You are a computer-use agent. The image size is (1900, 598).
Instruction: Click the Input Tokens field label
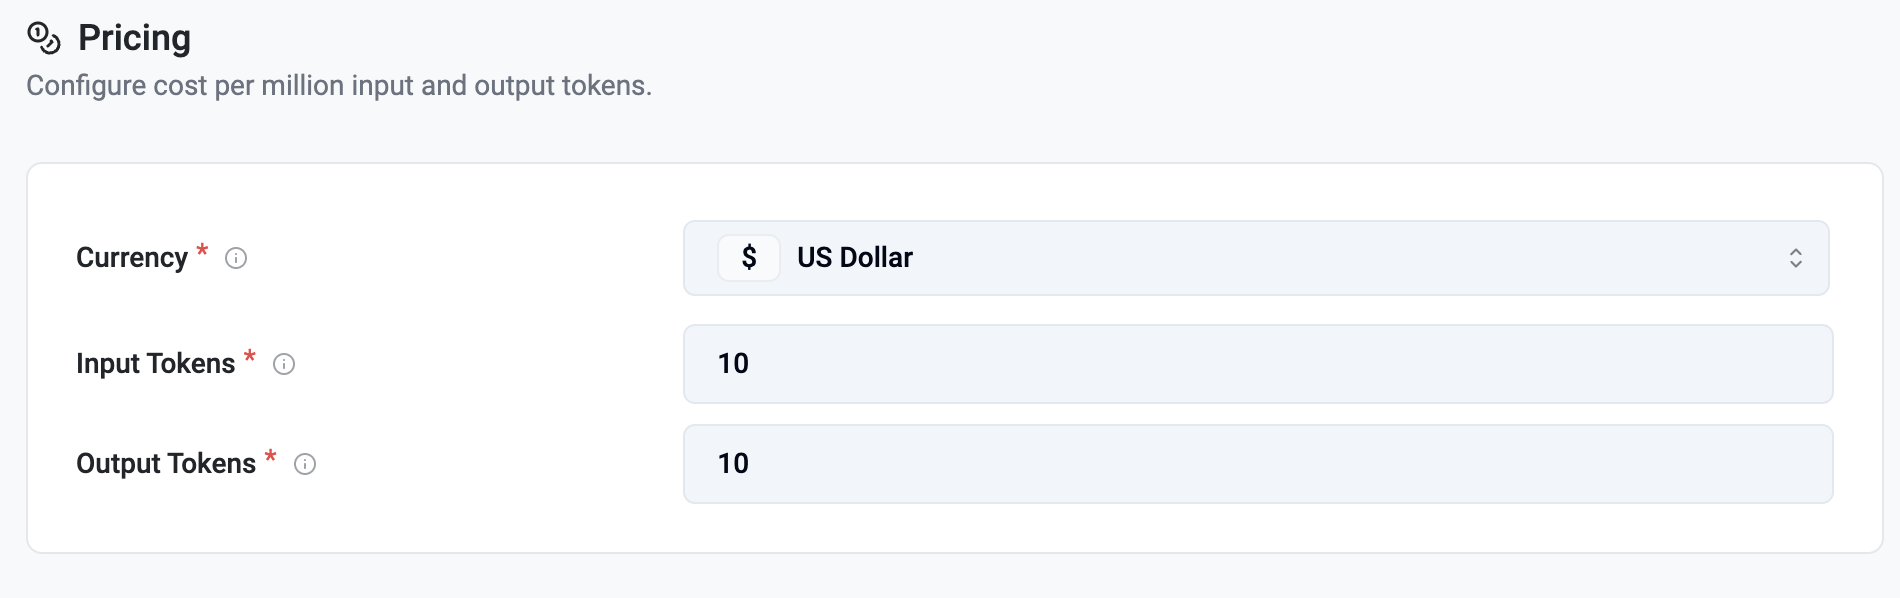pos(155,364)
